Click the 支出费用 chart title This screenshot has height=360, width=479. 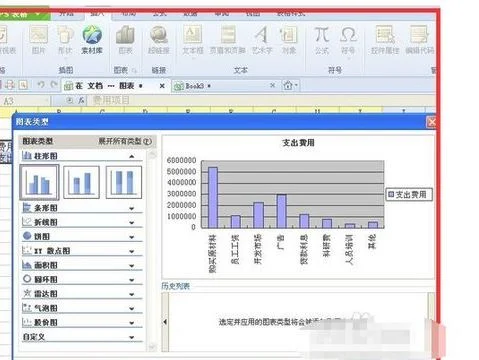298,143
